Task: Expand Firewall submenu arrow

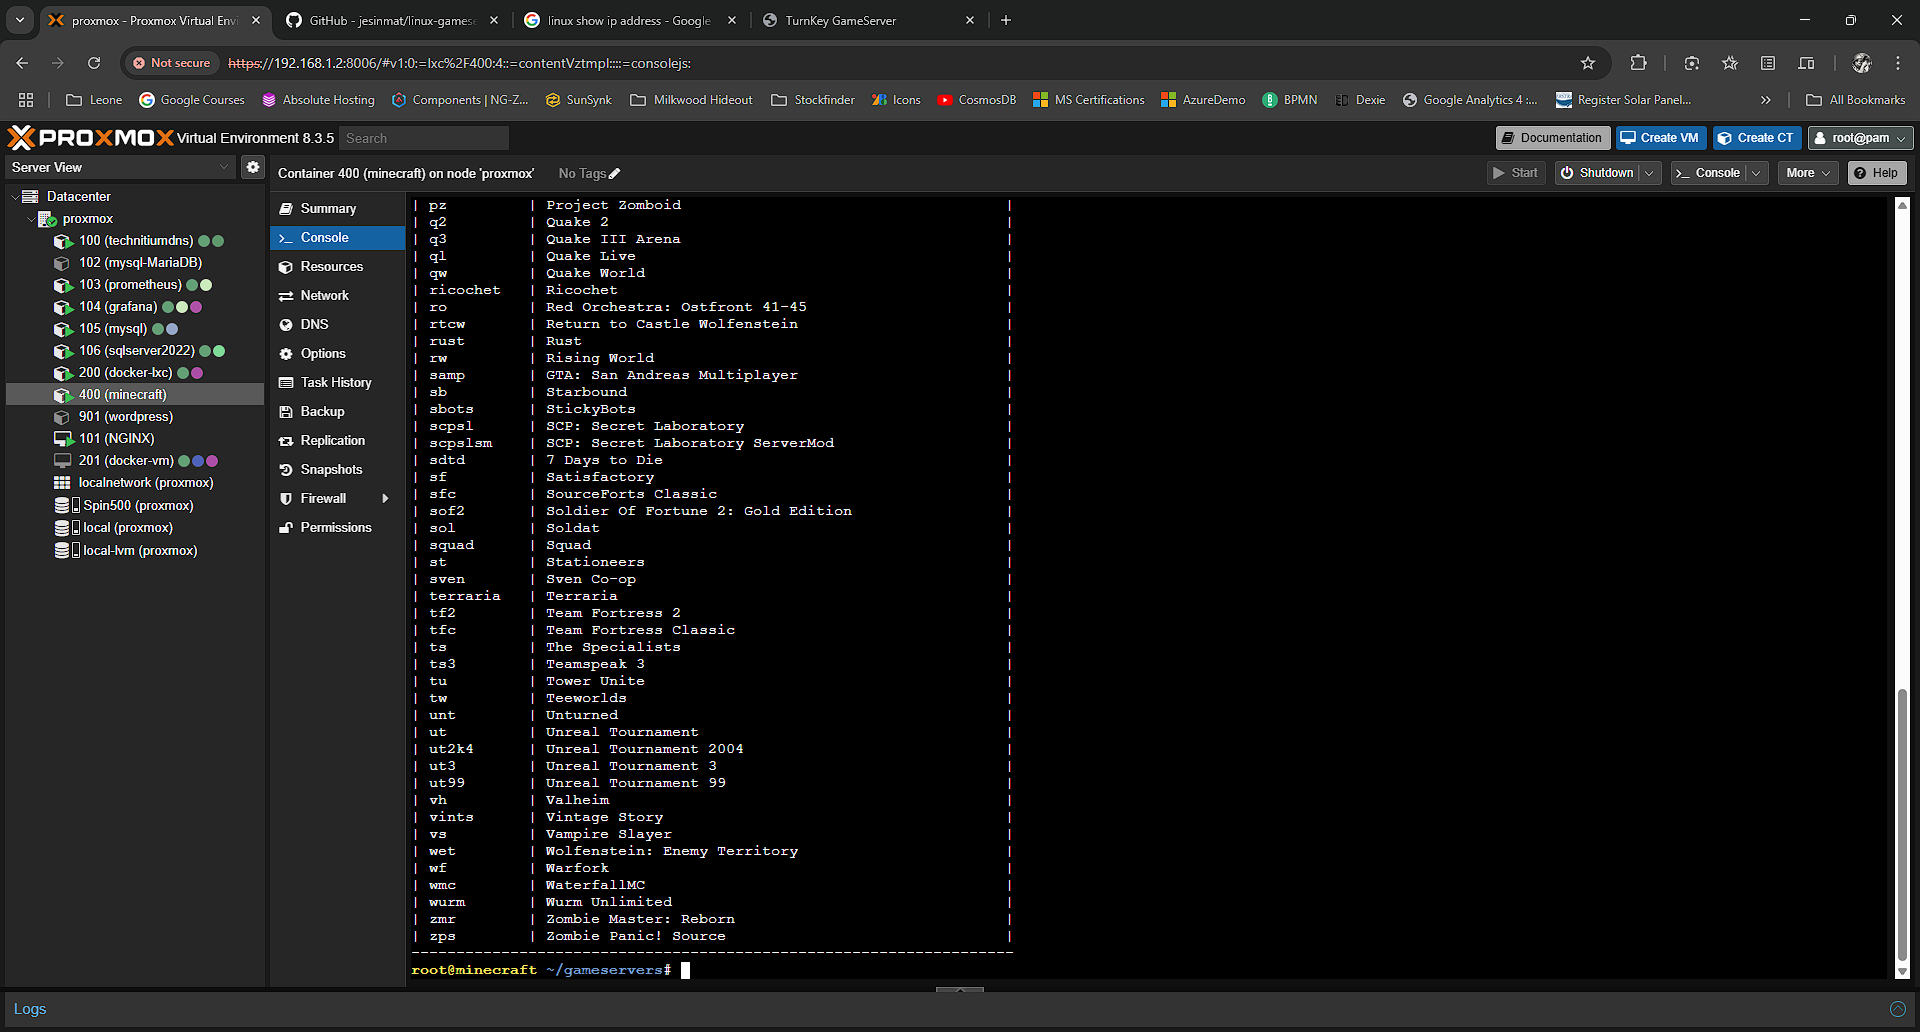Action: [x=385, y=498]
